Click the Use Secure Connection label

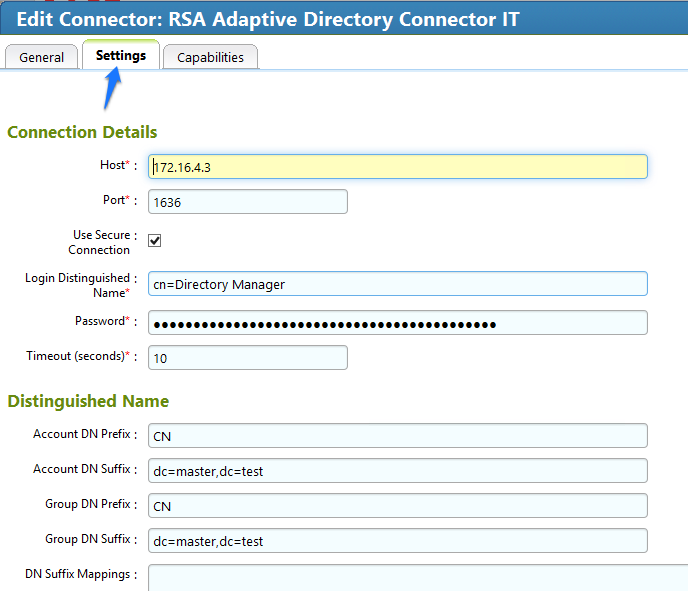[101, 242]
